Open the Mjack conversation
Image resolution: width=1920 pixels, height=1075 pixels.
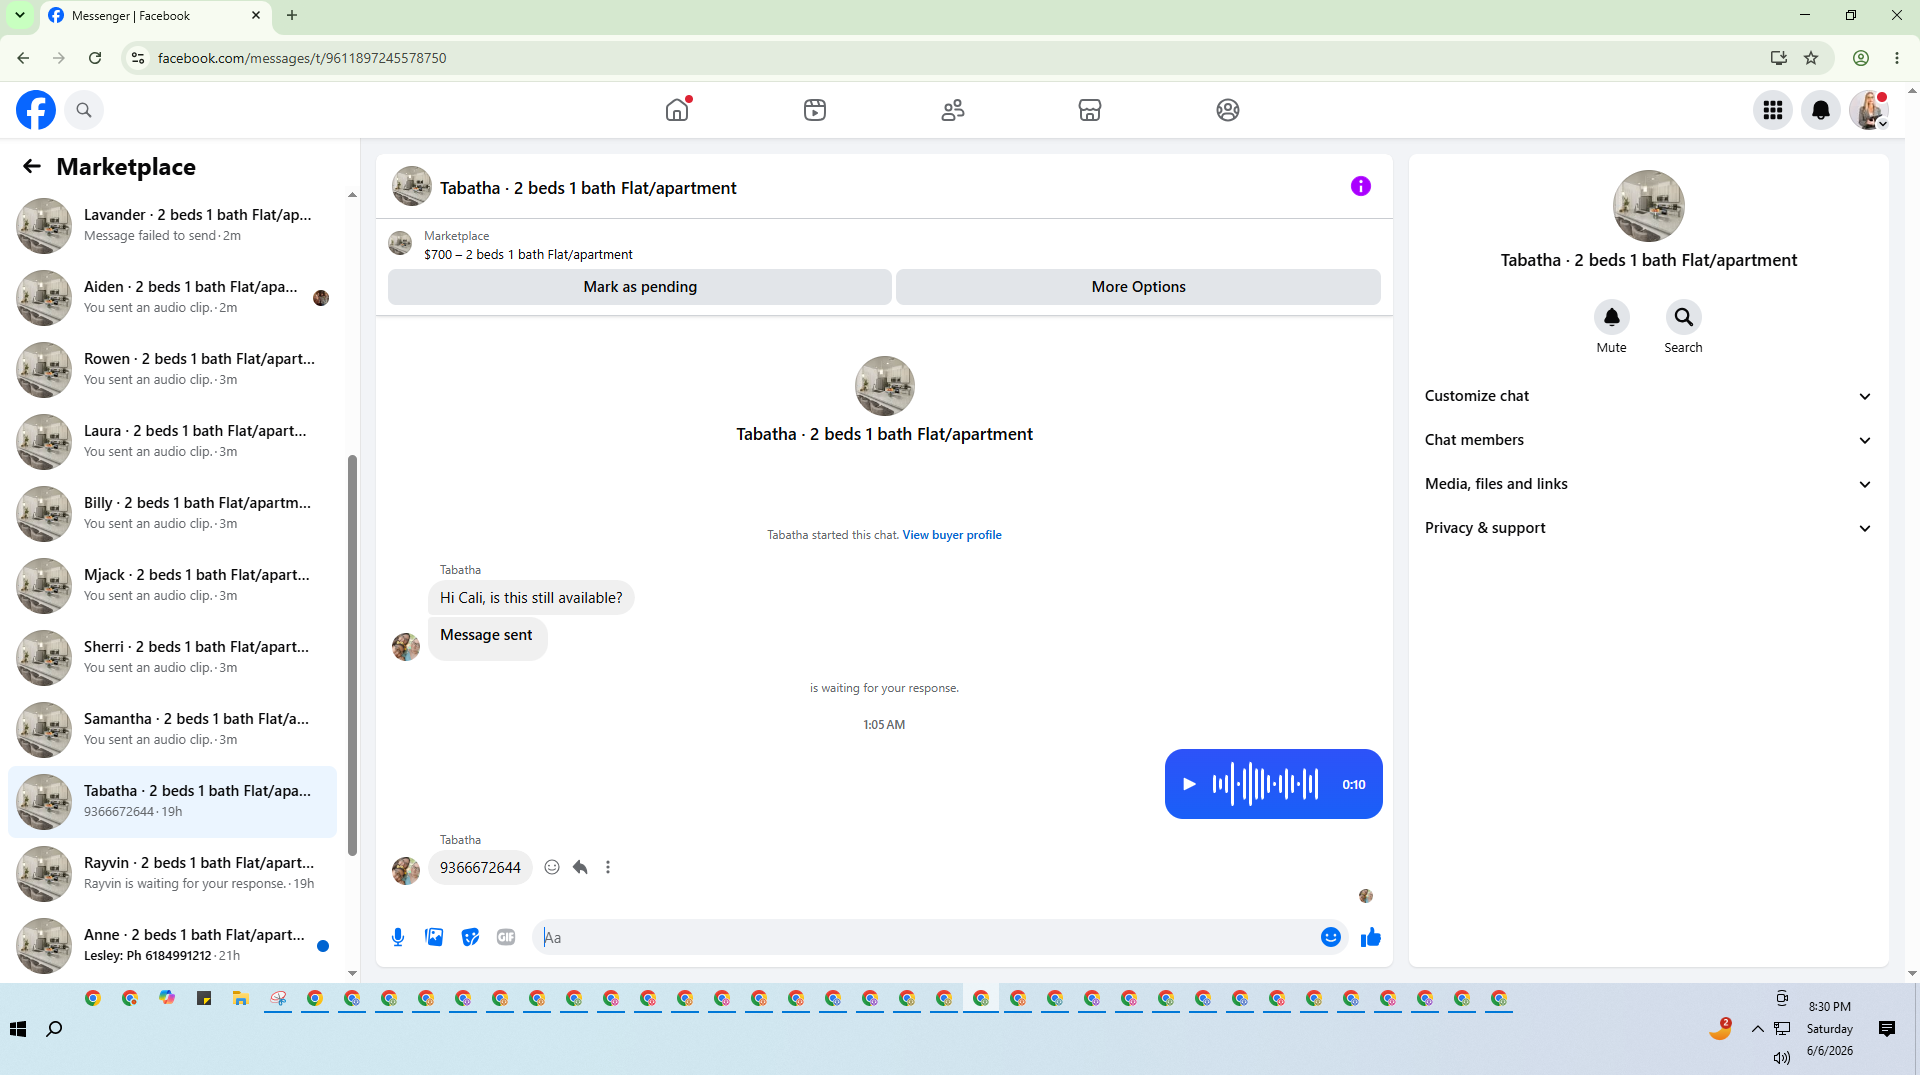172,585
